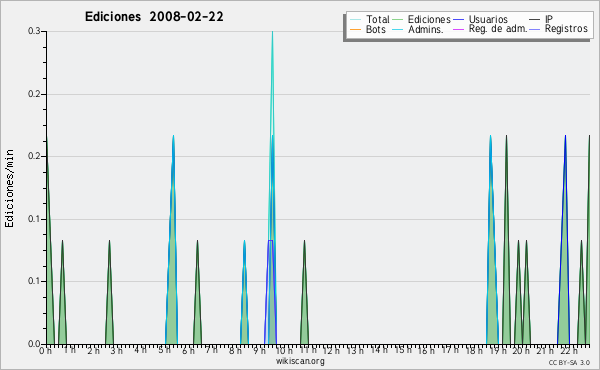
Task: Click the chart title 'Ediciones 2008-02-22'
Action: [154, 17]
